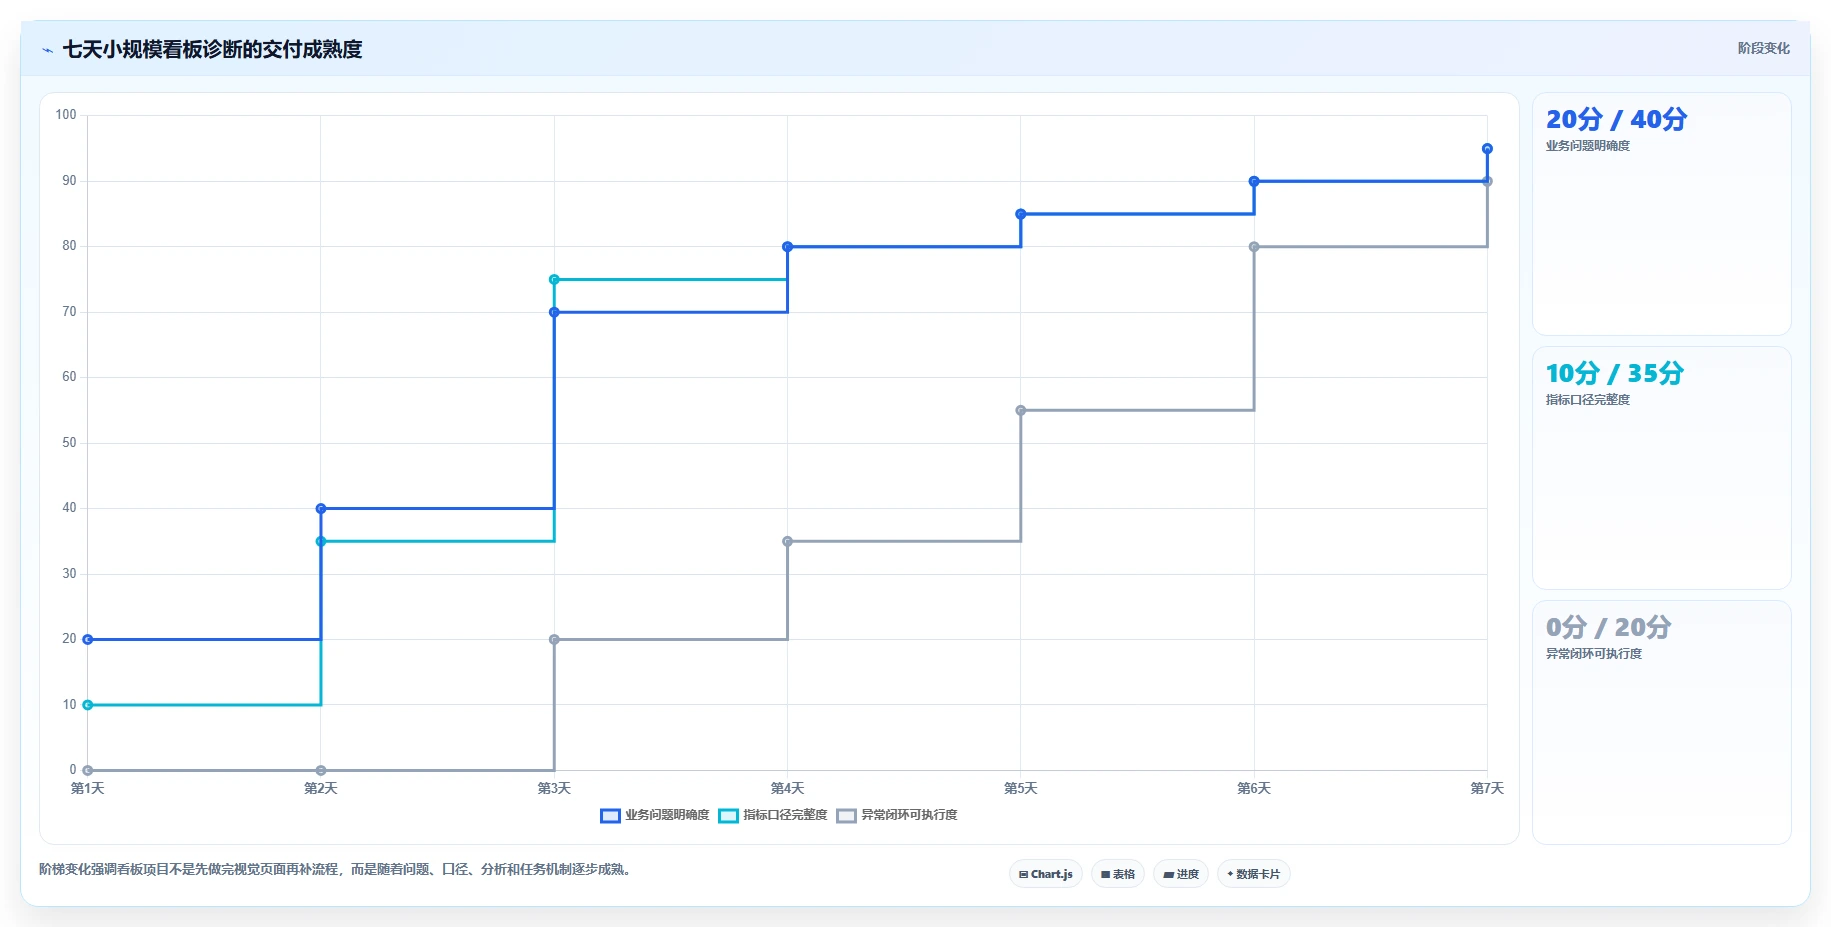Screen dimensions: 1831x927
Task: Open the 20分 / 40分 stat card
Action: click(x=1661, y=214)
